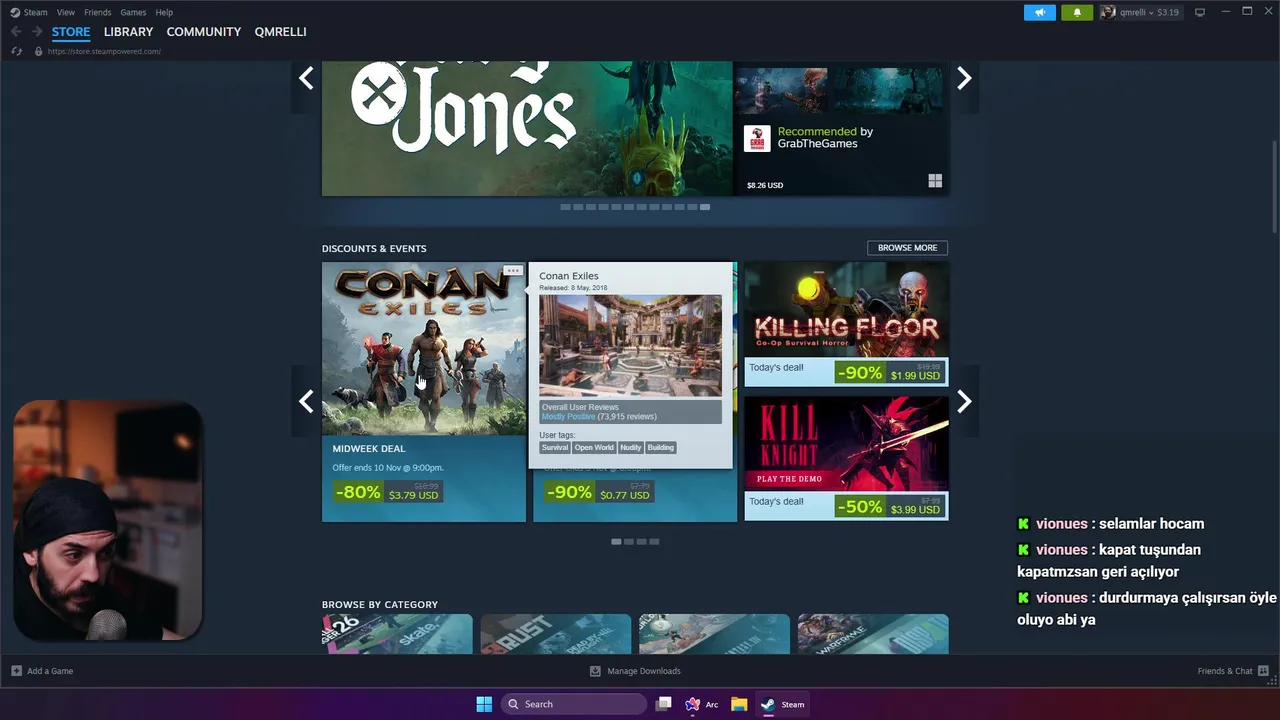Click the $0.77 USD discounted price

(x=624, y=495)
